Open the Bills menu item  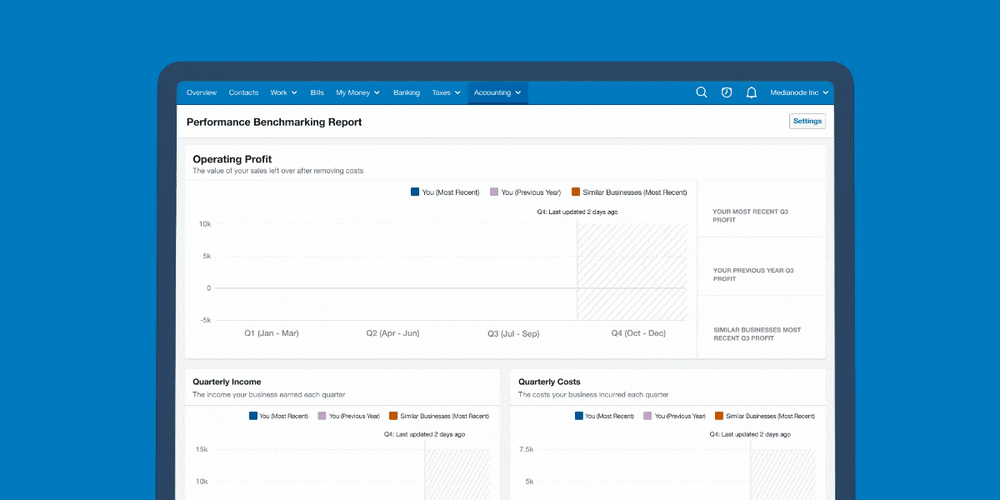(x=317, y=92)
